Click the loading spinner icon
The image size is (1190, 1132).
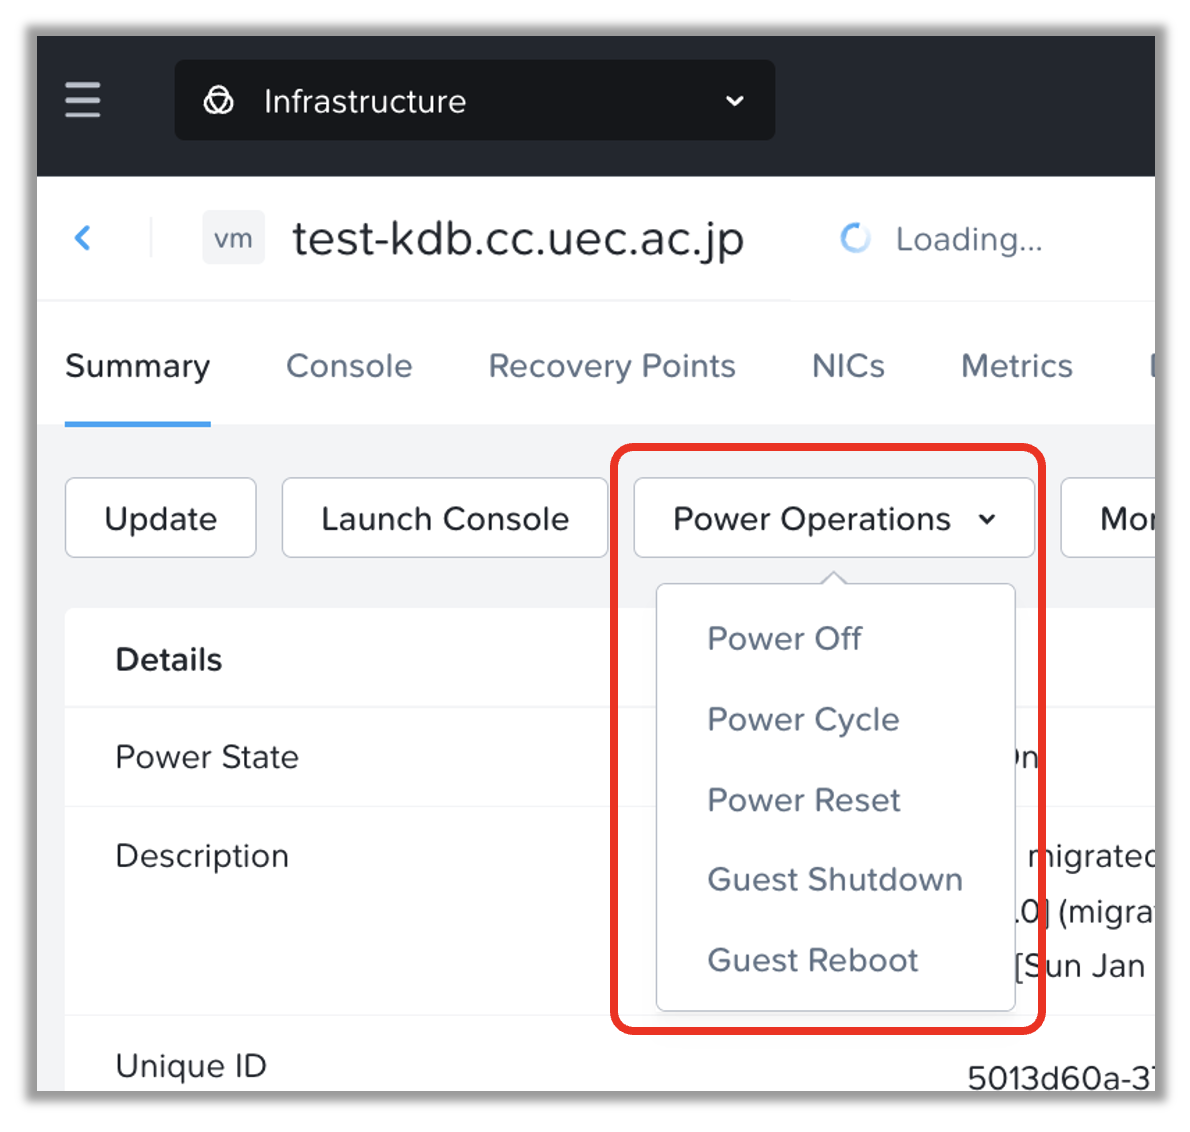pyautogui.click(x=855, y=239)
